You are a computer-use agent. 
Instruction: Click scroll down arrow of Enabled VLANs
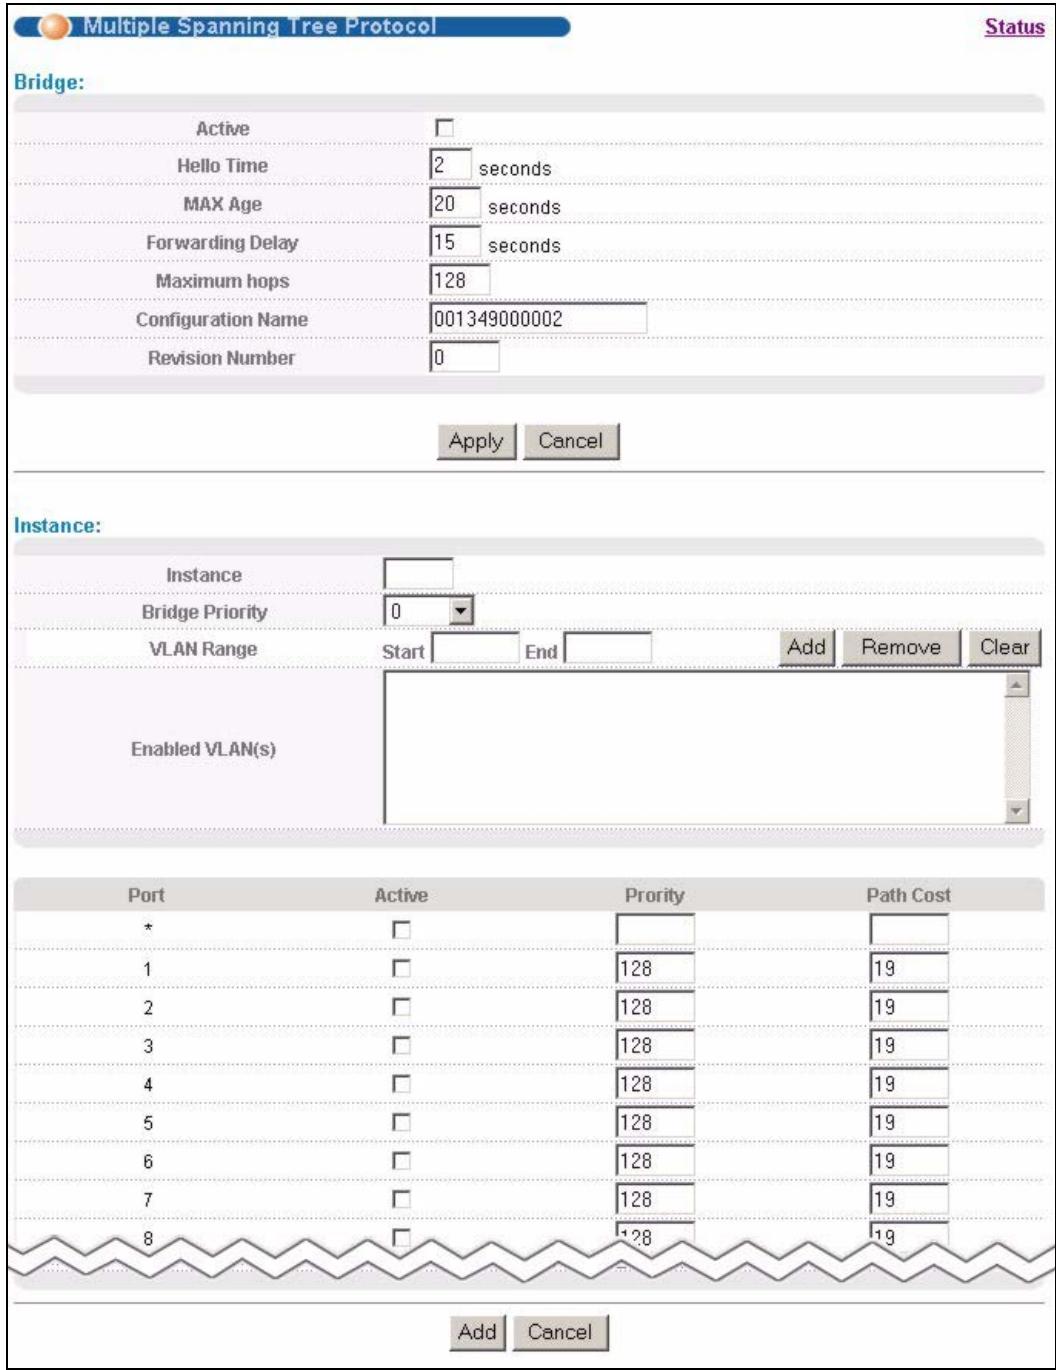click(1015, 811)
